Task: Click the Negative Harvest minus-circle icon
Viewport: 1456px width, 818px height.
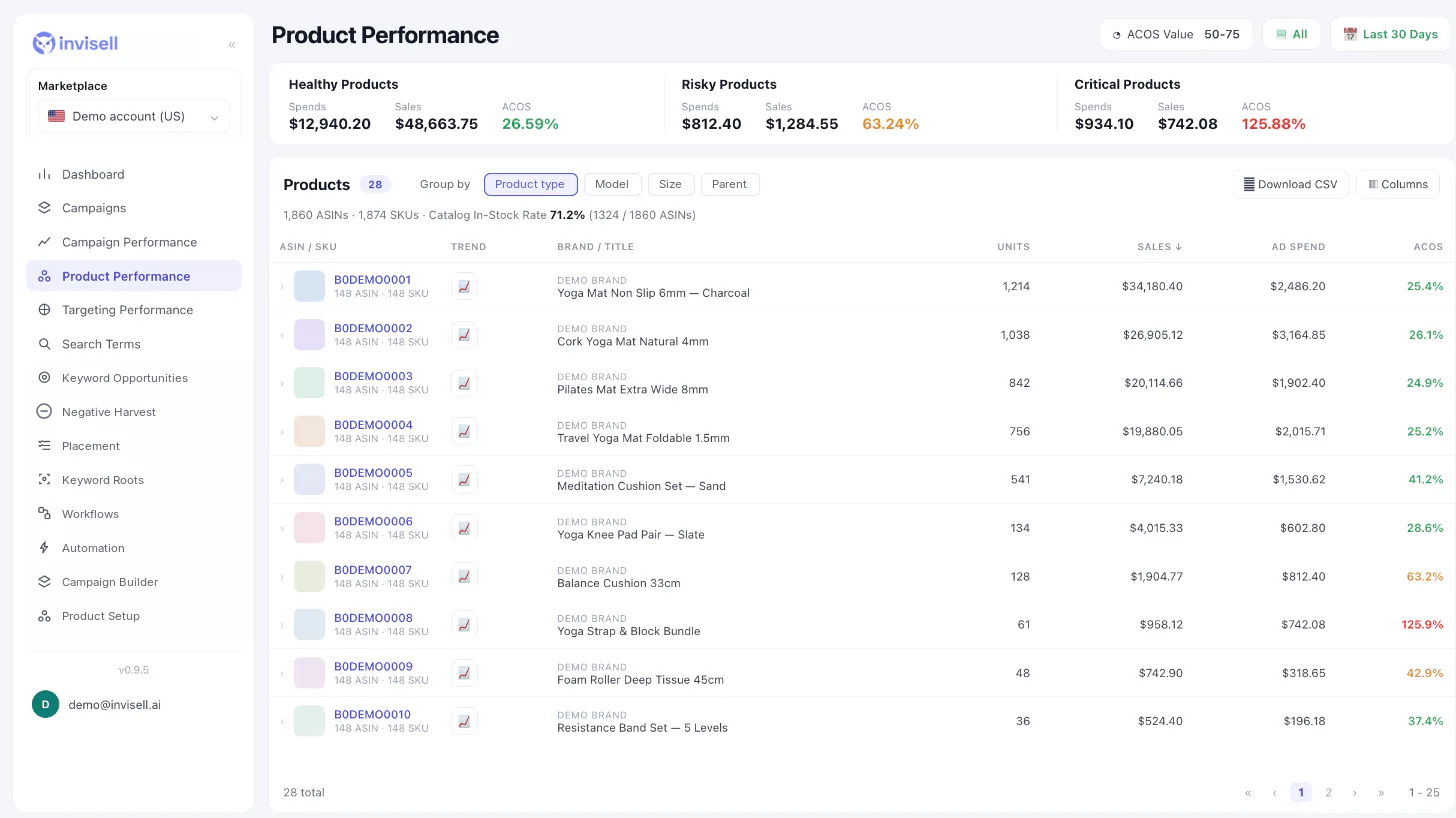Action: pos(44,412)
